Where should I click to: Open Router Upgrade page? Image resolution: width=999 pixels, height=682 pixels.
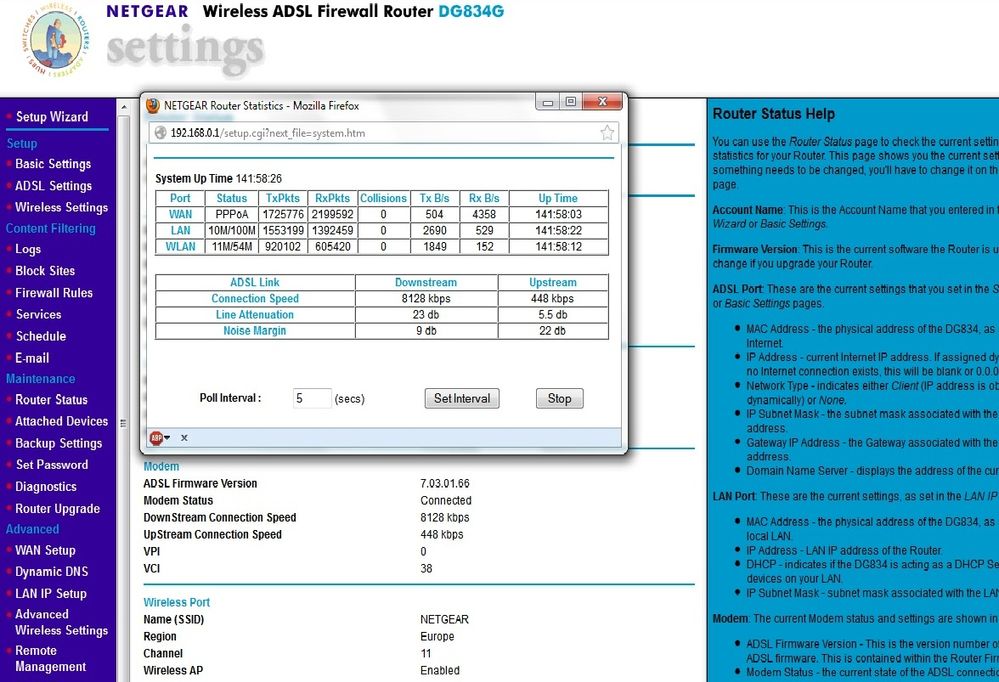click(x=57, y=509)
